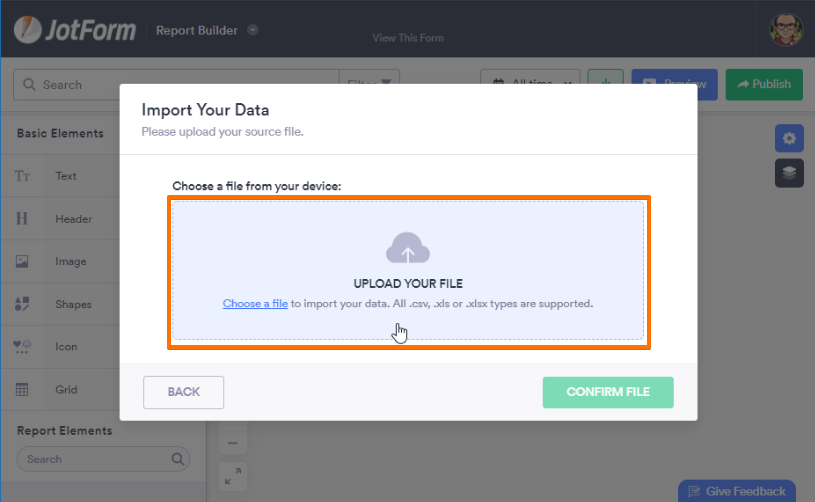The width and height of the screenshot is (815, 502).
Task: Open the user avatar menu
Action: pyautogui.click(x=786, y=30)
